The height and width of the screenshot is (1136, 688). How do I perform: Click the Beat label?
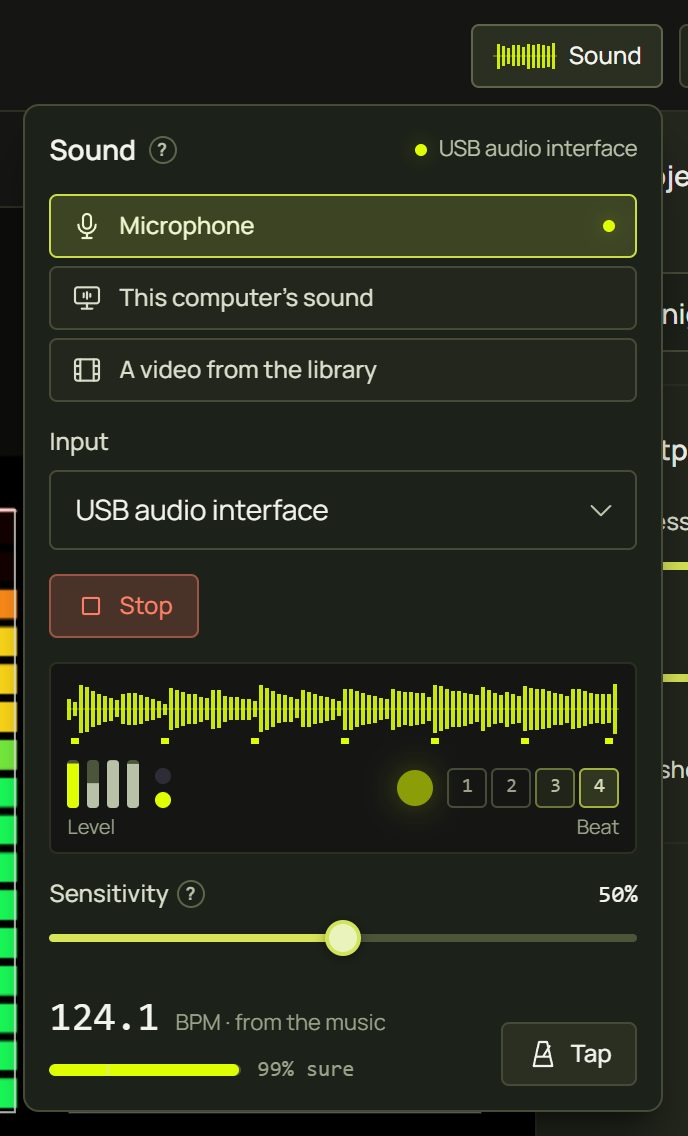pyautogui.click(x=597, y=827)
